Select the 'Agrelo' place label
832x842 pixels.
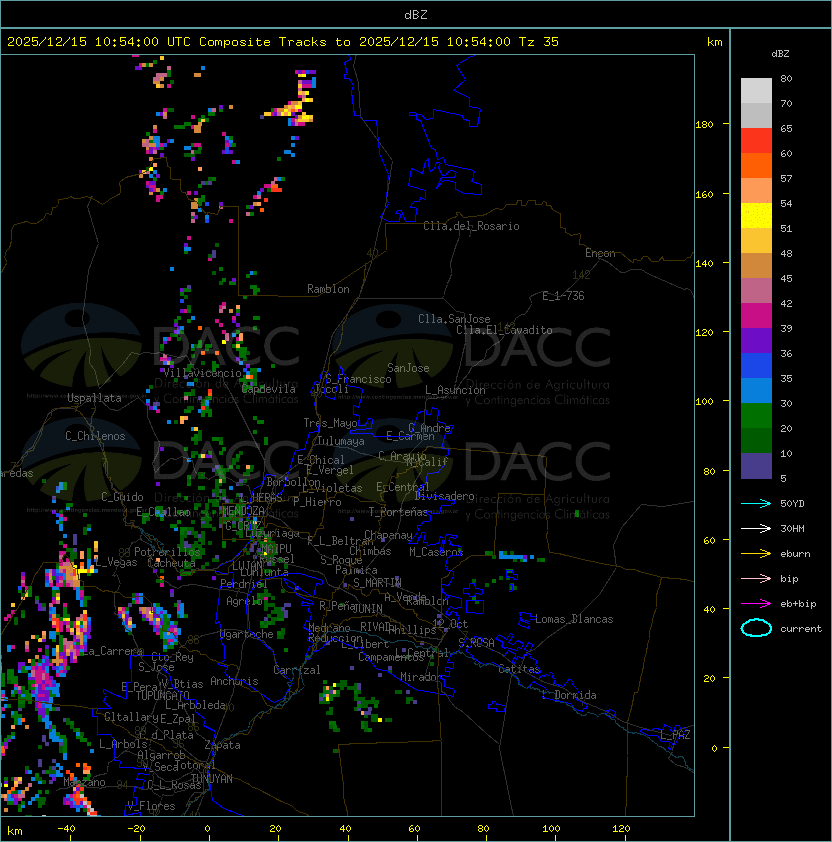244,601
